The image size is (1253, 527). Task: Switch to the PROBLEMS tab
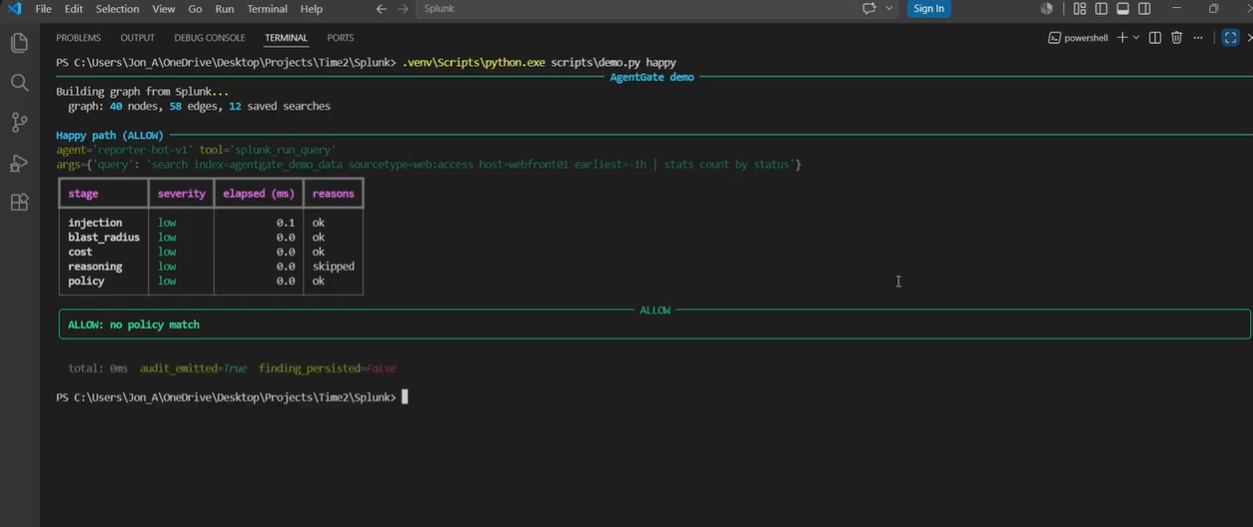78,38
